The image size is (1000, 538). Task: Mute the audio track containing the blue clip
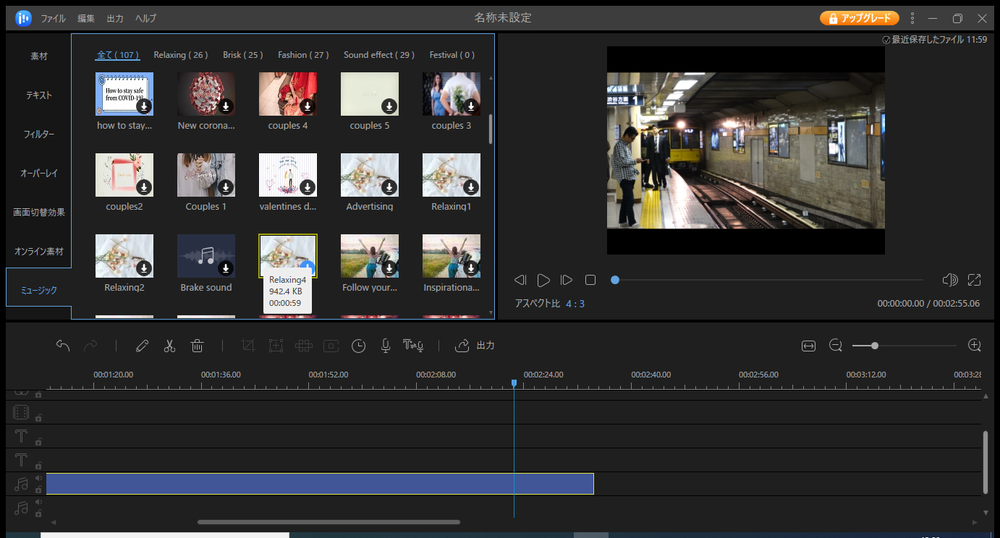[x=38, y=478]
